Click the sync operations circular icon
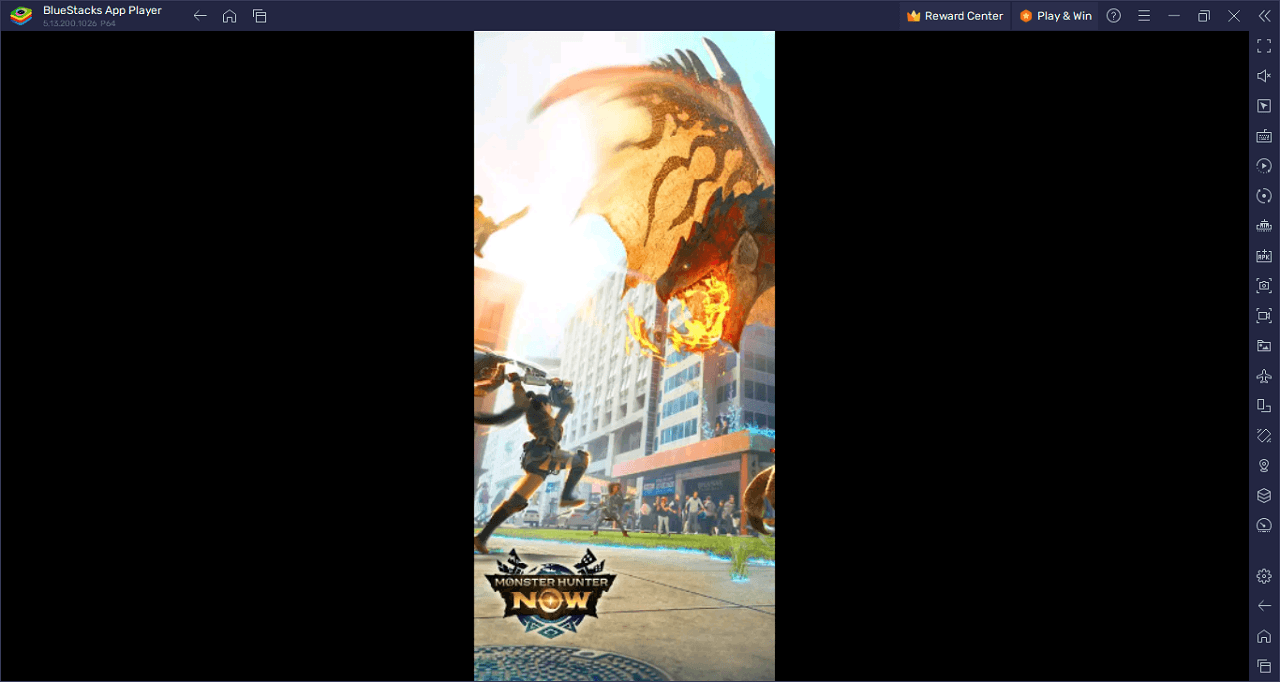Image resolution: width=1280 pixels, height=682 pixels. click(x=1264, y=196)
